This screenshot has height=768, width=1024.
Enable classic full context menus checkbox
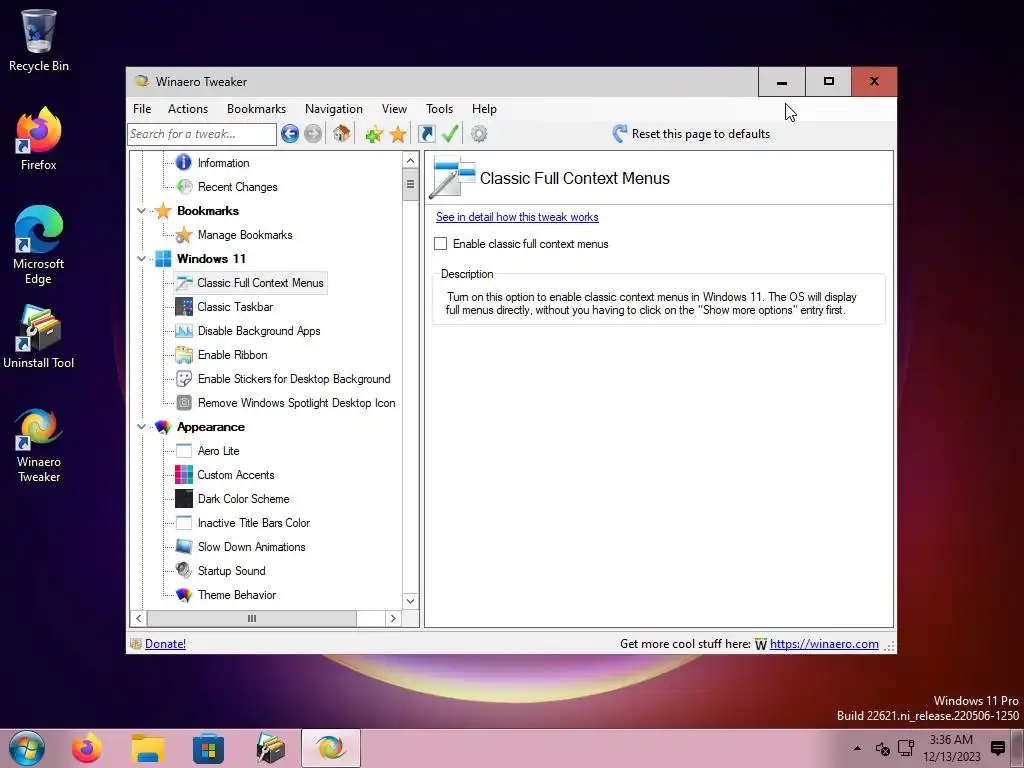click(441, 244)
